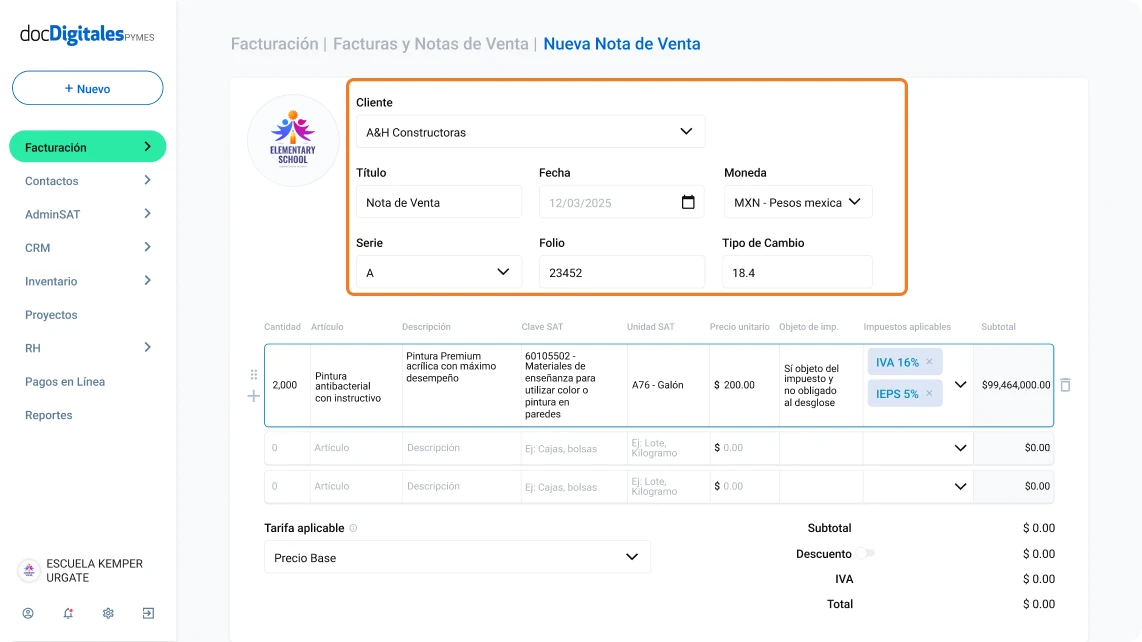Open the user profile icon in sidebar
Viewport: 1142px width, 642px height.
pyautogui.click(x=28, y=613)
